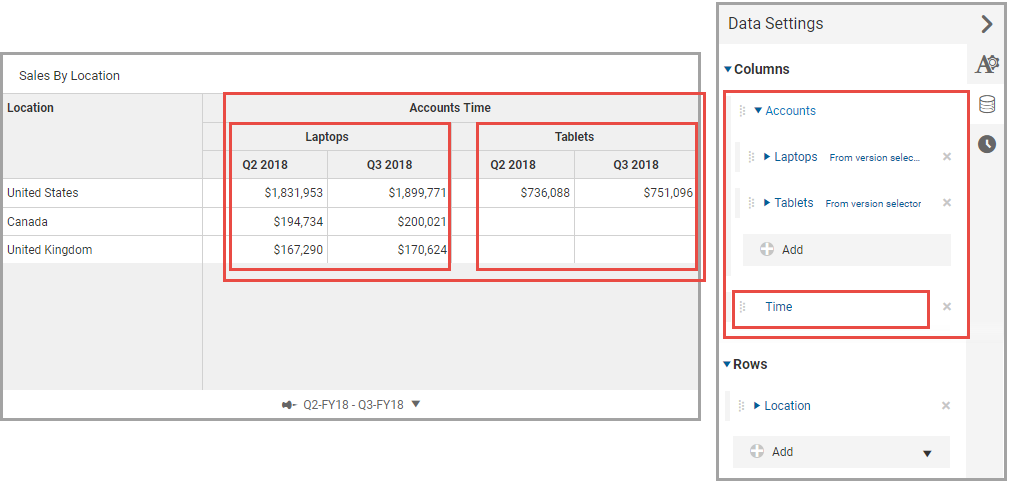The height and width of the screenshot is (484, 1011).
Task: Click the $170,624 cell
Action: coord(422,250)
